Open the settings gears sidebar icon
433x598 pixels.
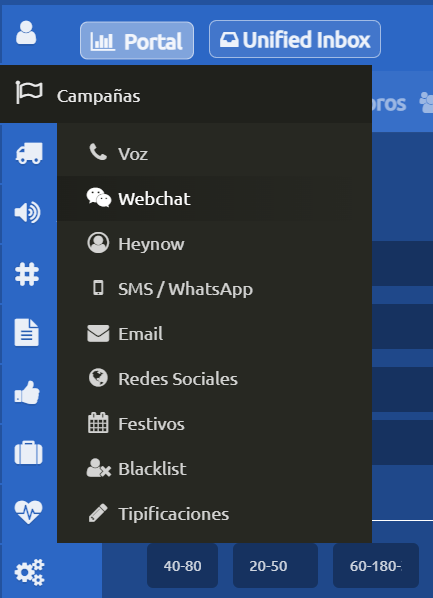[29, 572]
